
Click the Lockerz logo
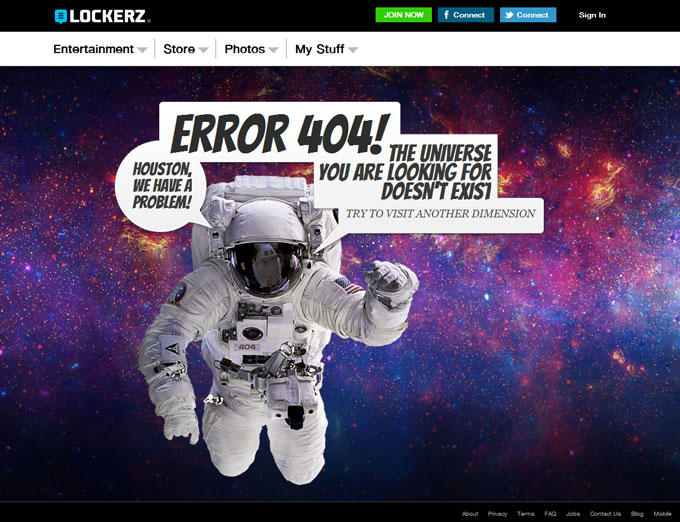click(102, 16)
